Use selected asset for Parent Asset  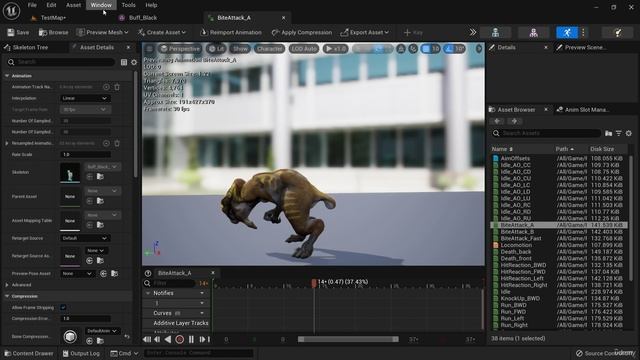click(x=90, y=201)
